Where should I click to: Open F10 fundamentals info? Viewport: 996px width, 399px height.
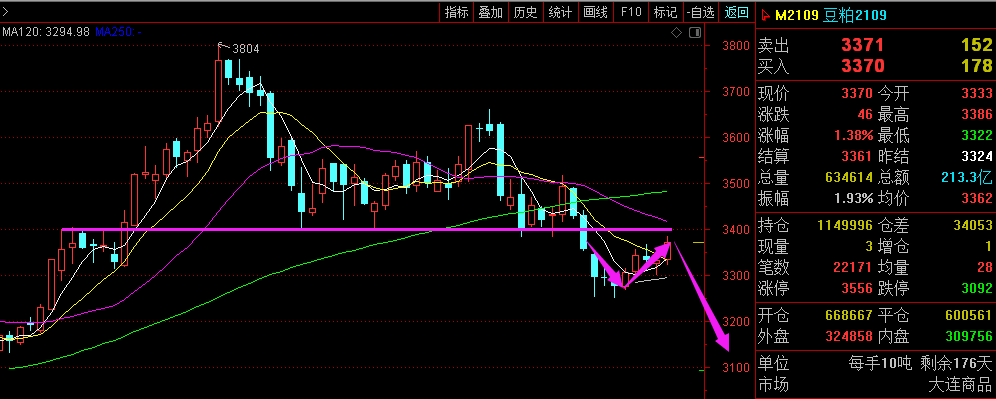631,12
